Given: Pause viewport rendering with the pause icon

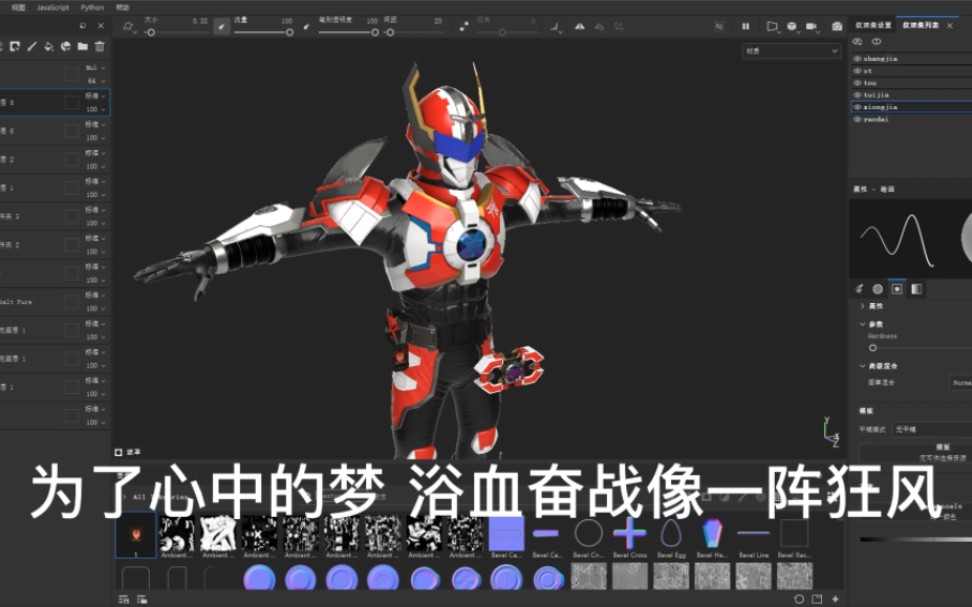Looking at the screenshot, I should [745, 26].
